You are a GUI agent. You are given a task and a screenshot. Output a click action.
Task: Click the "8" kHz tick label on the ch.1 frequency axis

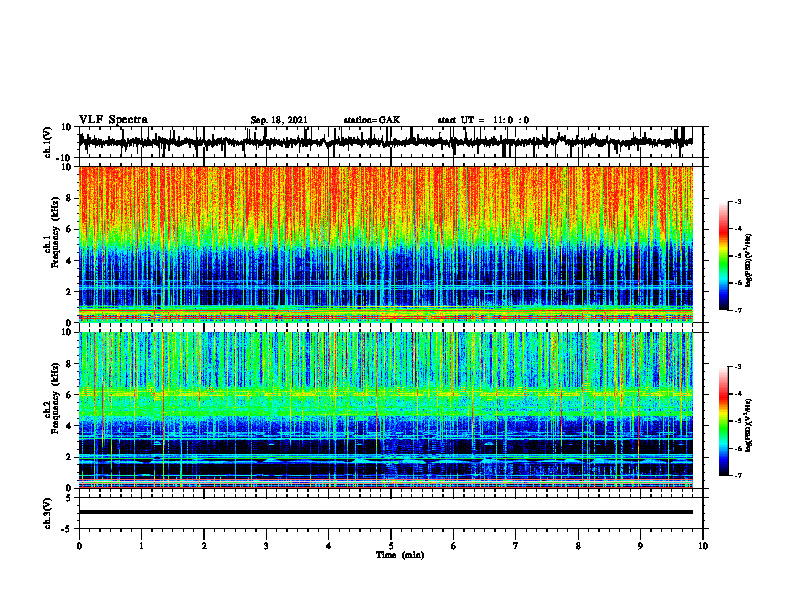point(70,198)
